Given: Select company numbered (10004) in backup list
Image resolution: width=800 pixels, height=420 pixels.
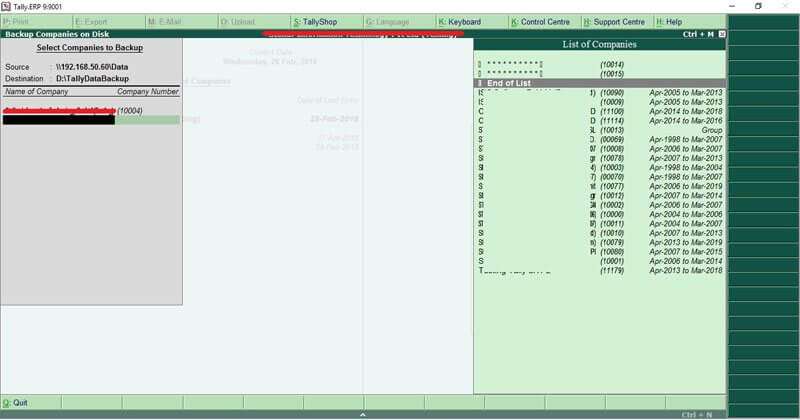Looking at the screenshot, I should pyautogui.click(x=91, y=111).
